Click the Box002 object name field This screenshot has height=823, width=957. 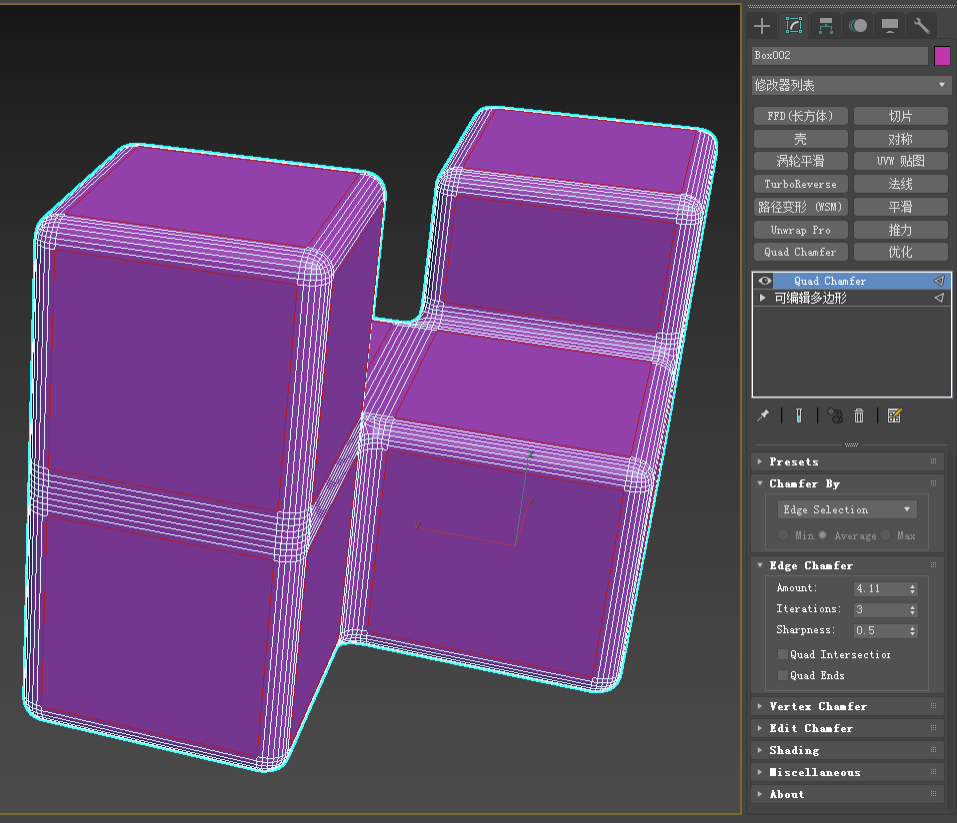[x=839, y=56]
